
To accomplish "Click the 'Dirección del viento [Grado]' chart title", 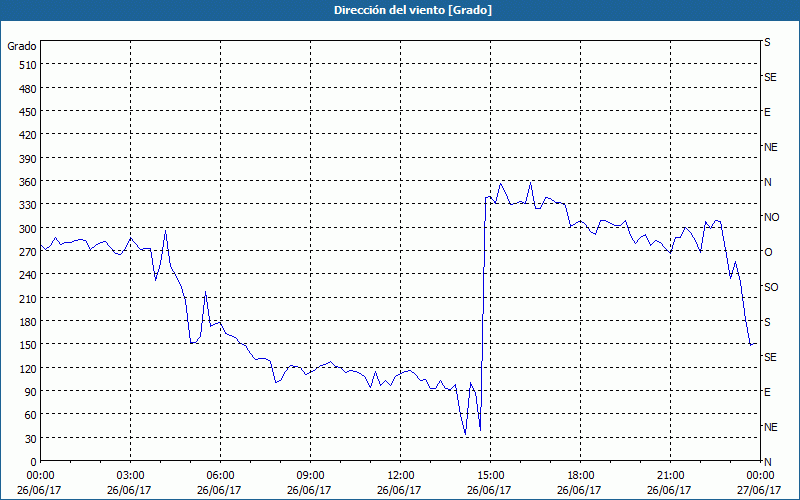I will coord(413,10).
